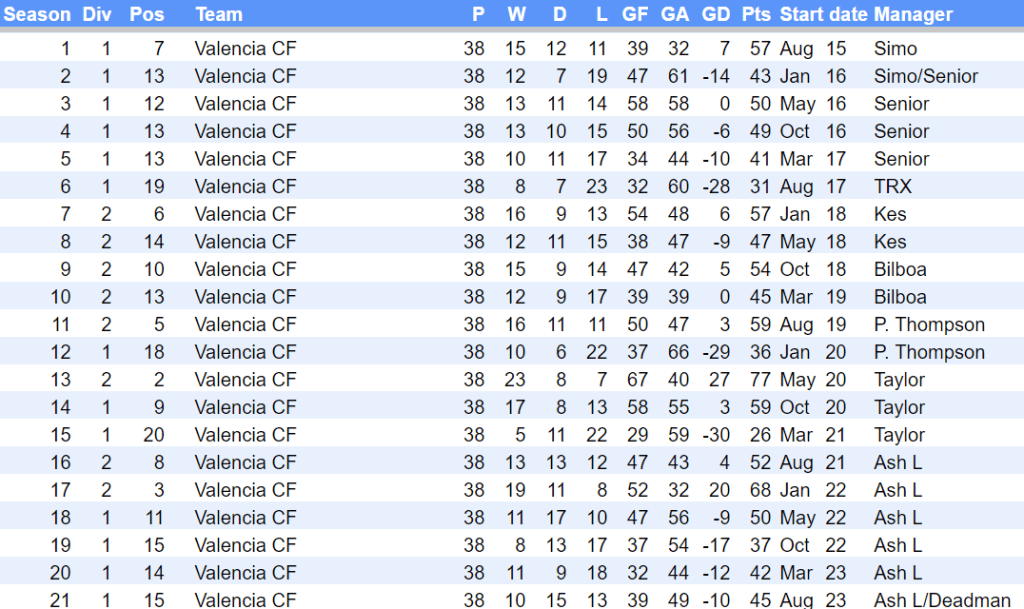Click the Start date column header
Viewport: 1024px width, 609px height.
(x=823, y=14)
